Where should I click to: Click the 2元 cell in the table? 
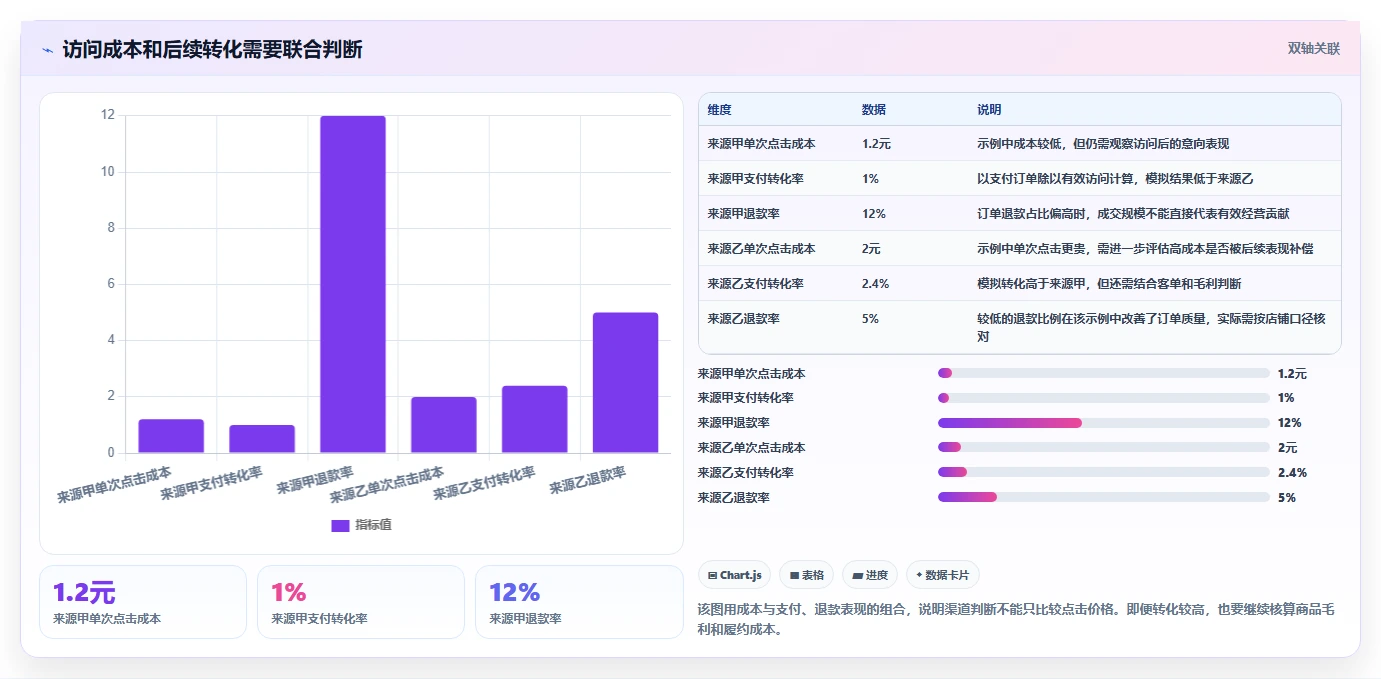click(871, 249)
